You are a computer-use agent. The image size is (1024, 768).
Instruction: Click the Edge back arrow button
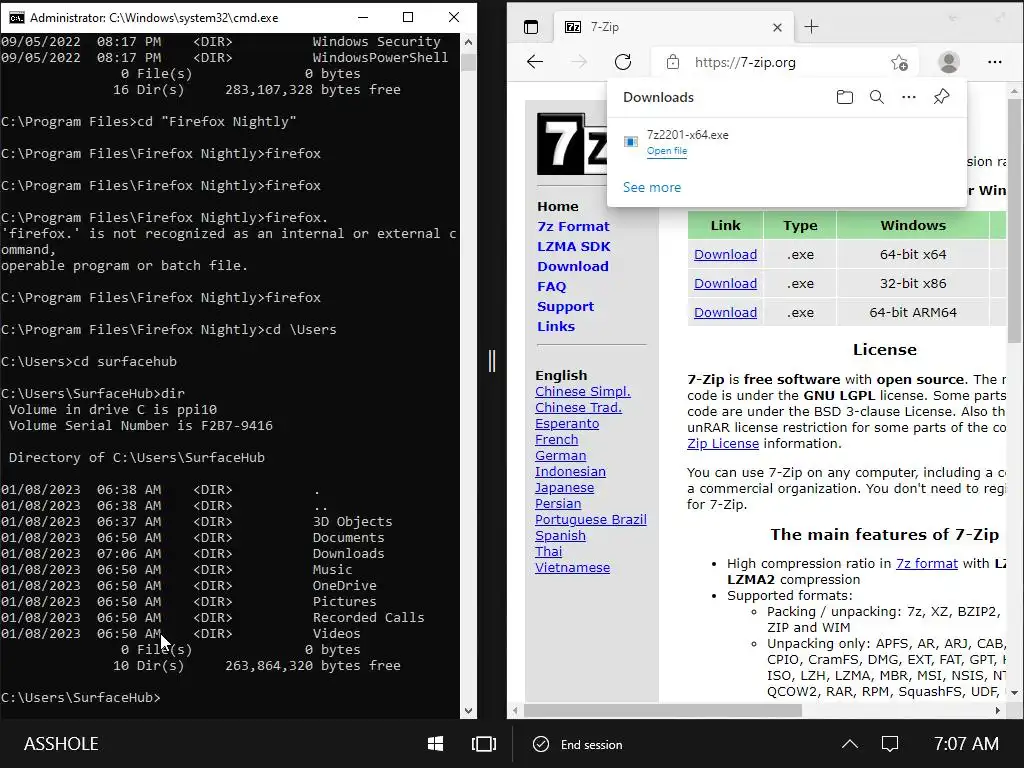coord(535,62)
